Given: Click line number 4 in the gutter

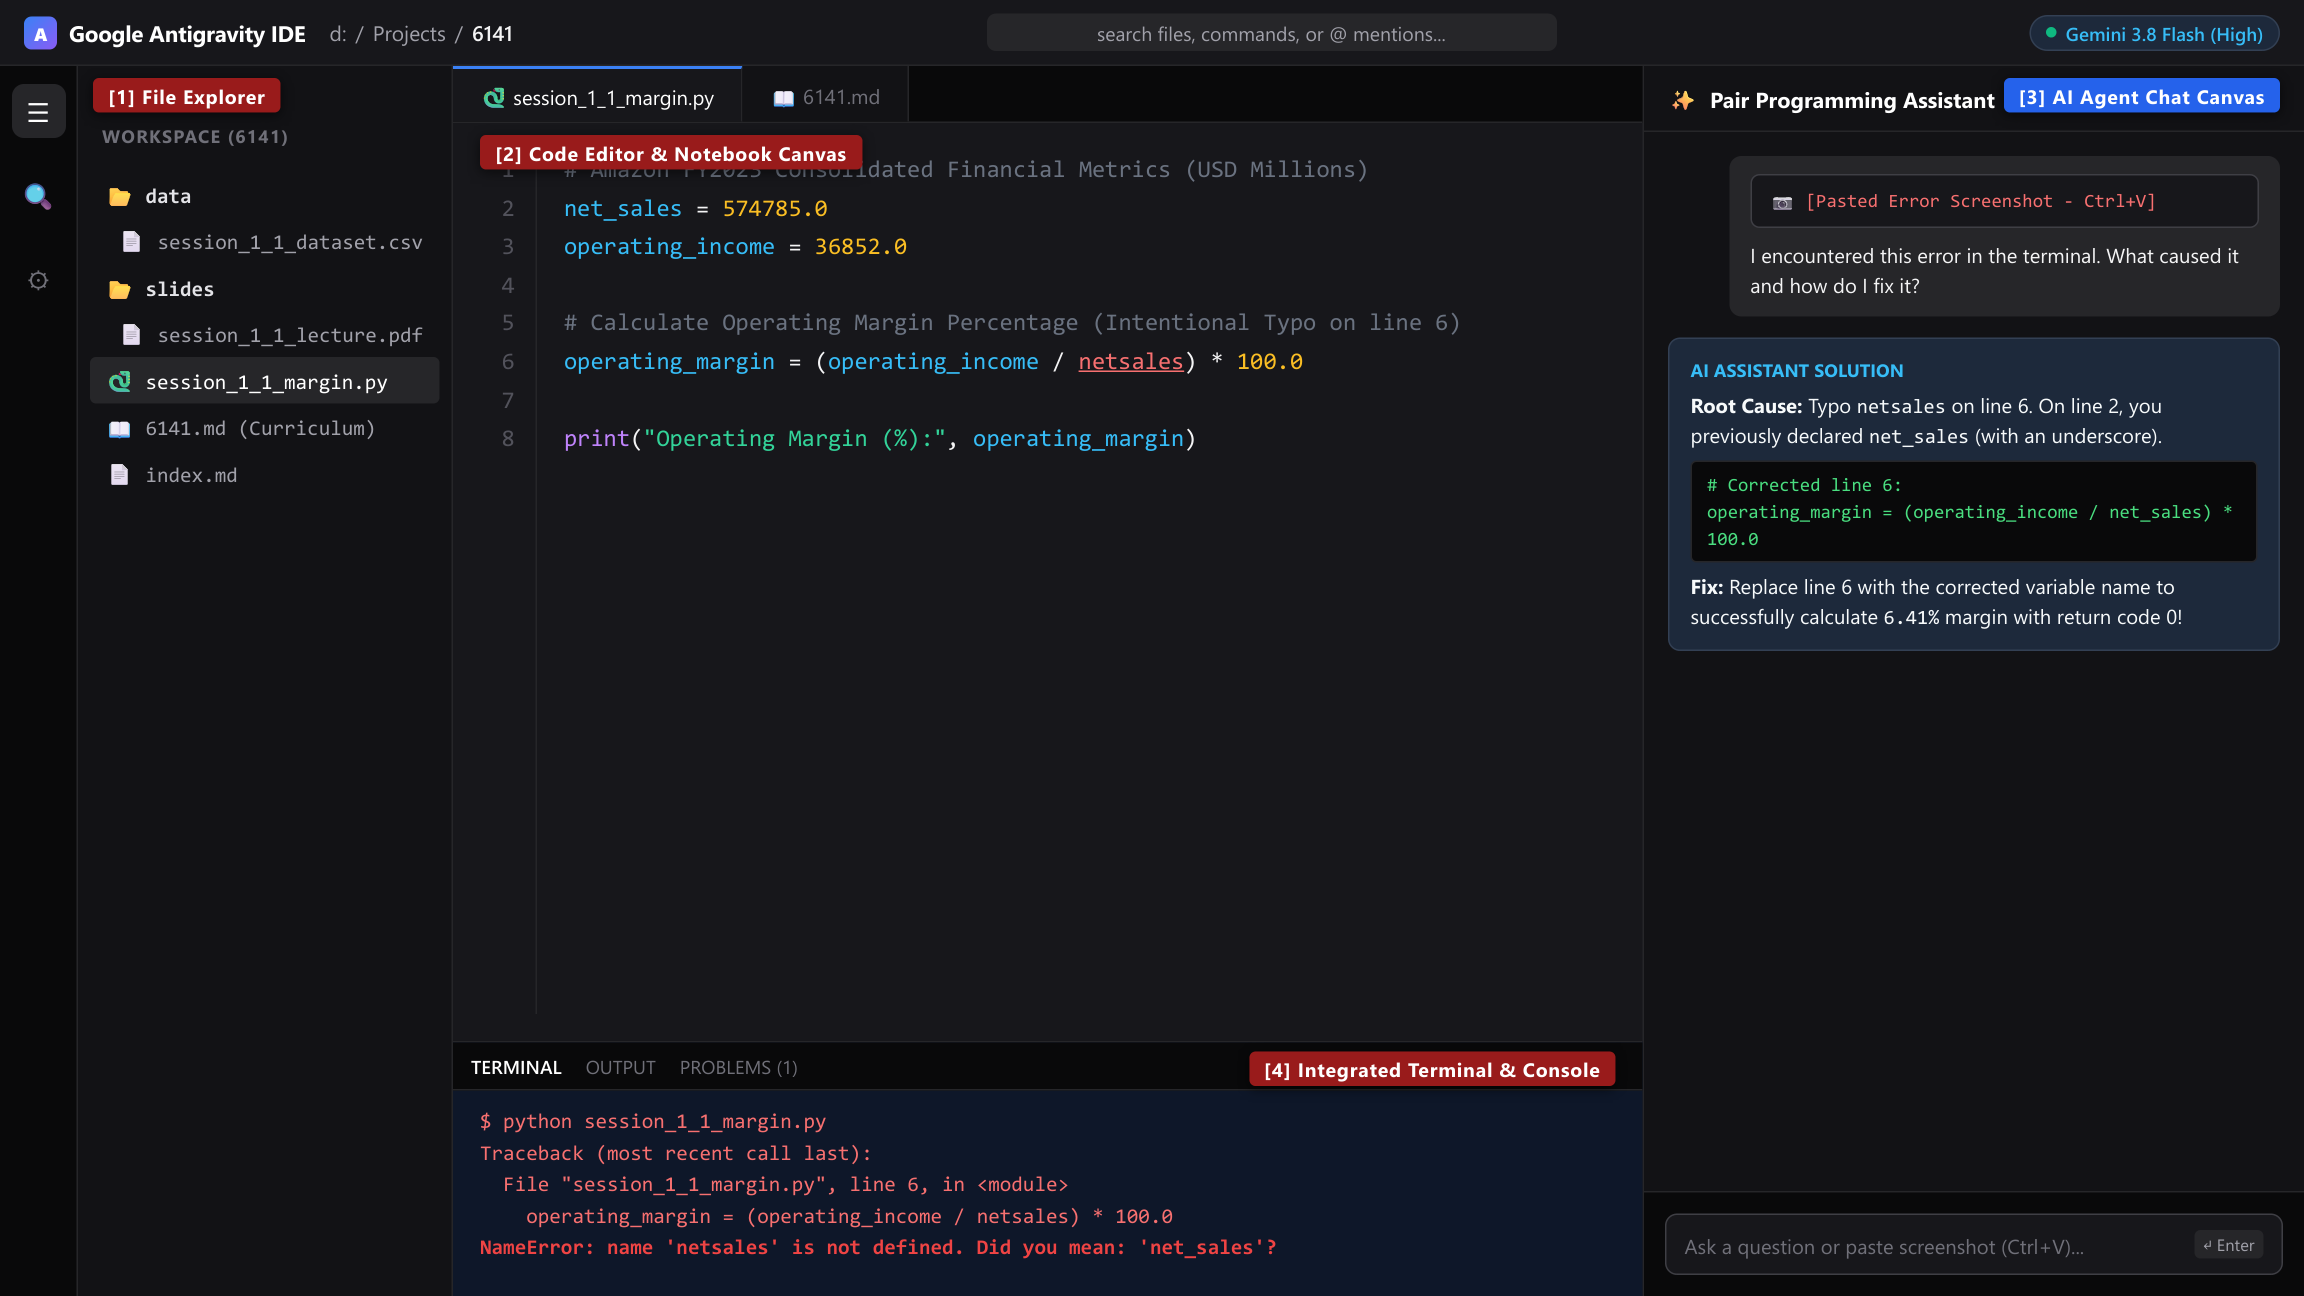Looking at the screenshot, I should point(508,285).
